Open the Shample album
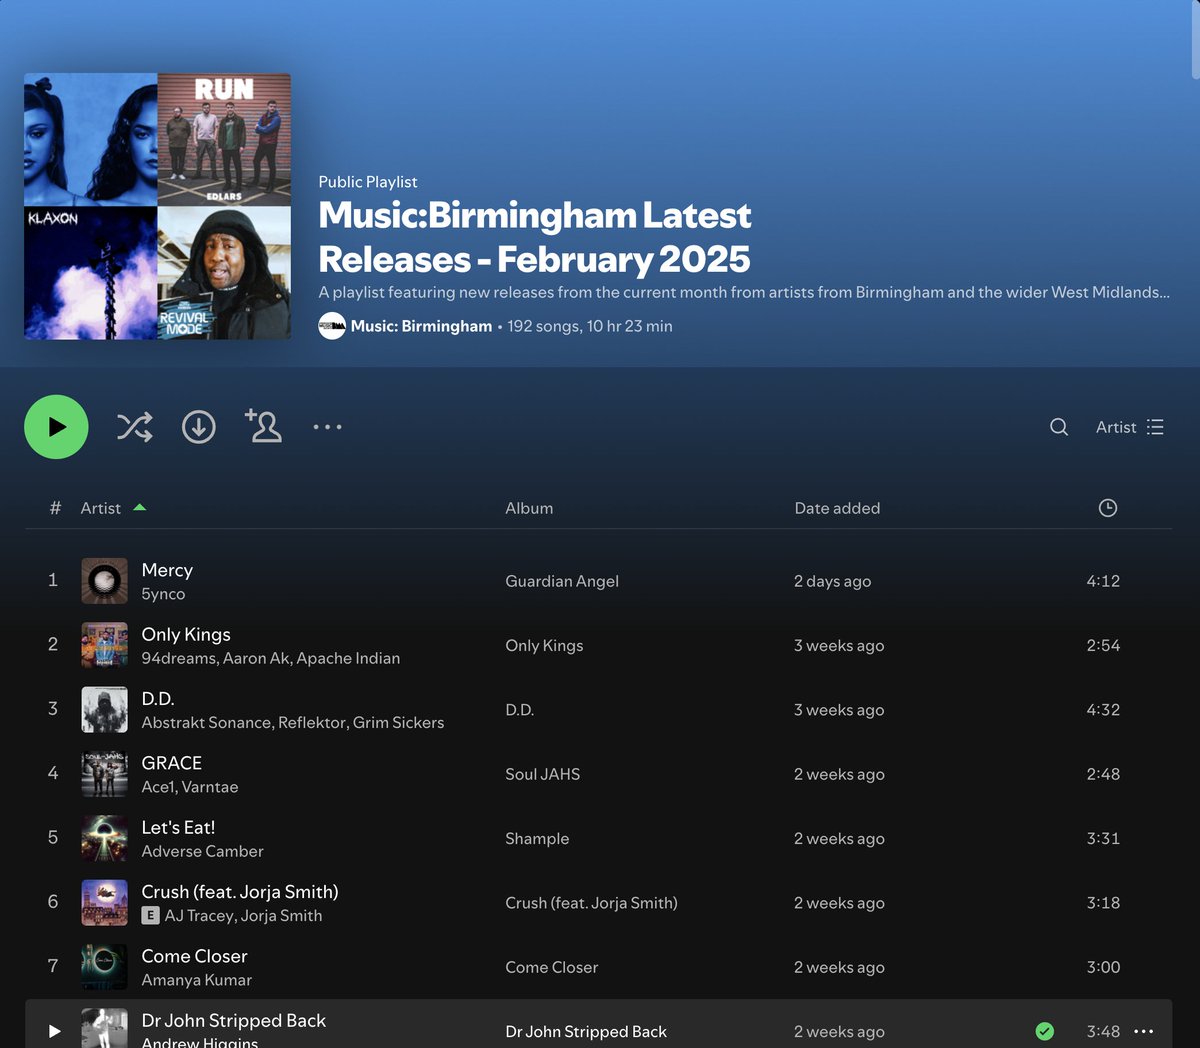1200x1048 pixels. click(x=537, y=838)
